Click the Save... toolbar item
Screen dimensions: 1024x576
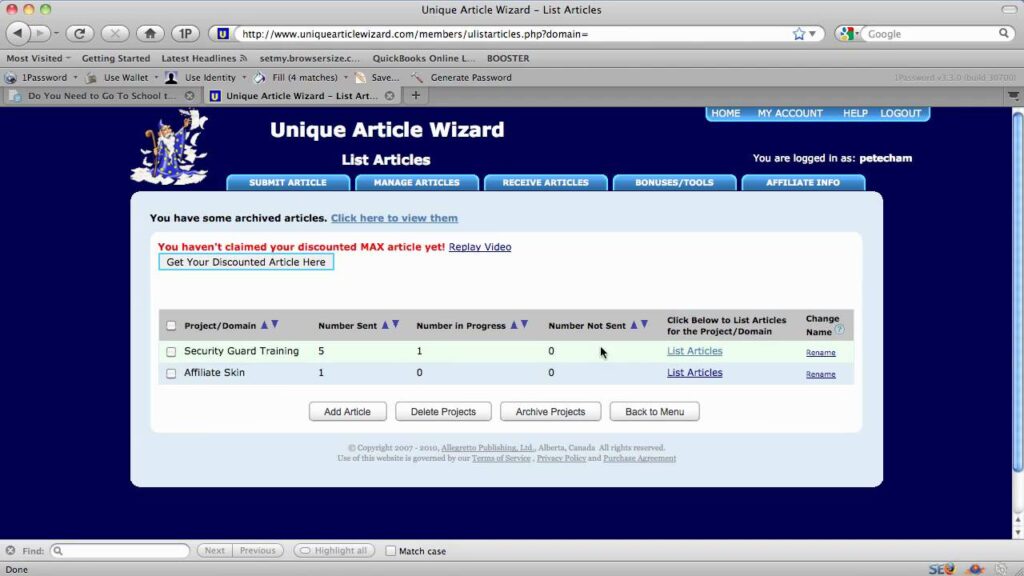coord(377,77)
